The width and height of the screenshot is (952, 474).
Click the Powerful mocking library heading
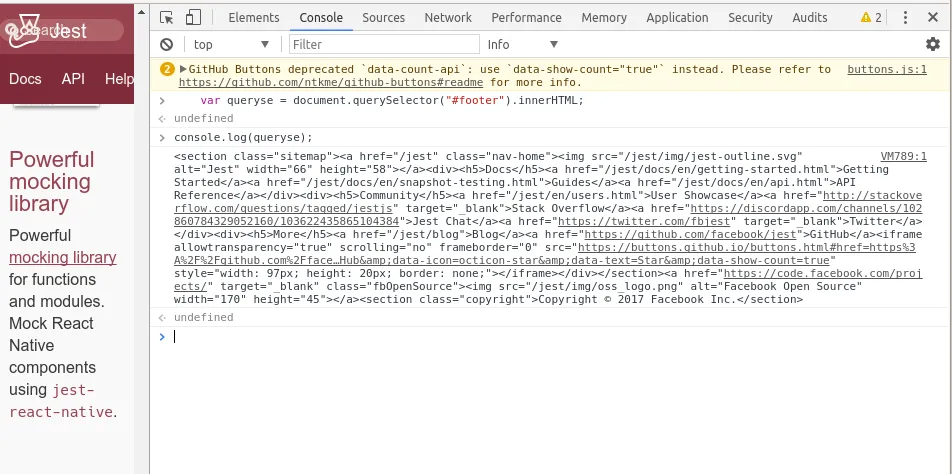(x=52, y=181)
